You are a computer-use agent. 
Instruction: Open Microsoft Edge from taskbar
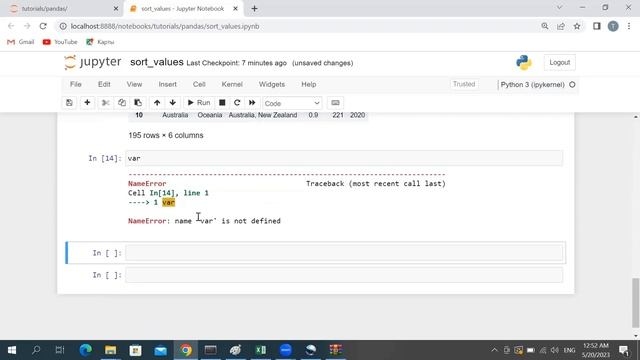point(85,350)
